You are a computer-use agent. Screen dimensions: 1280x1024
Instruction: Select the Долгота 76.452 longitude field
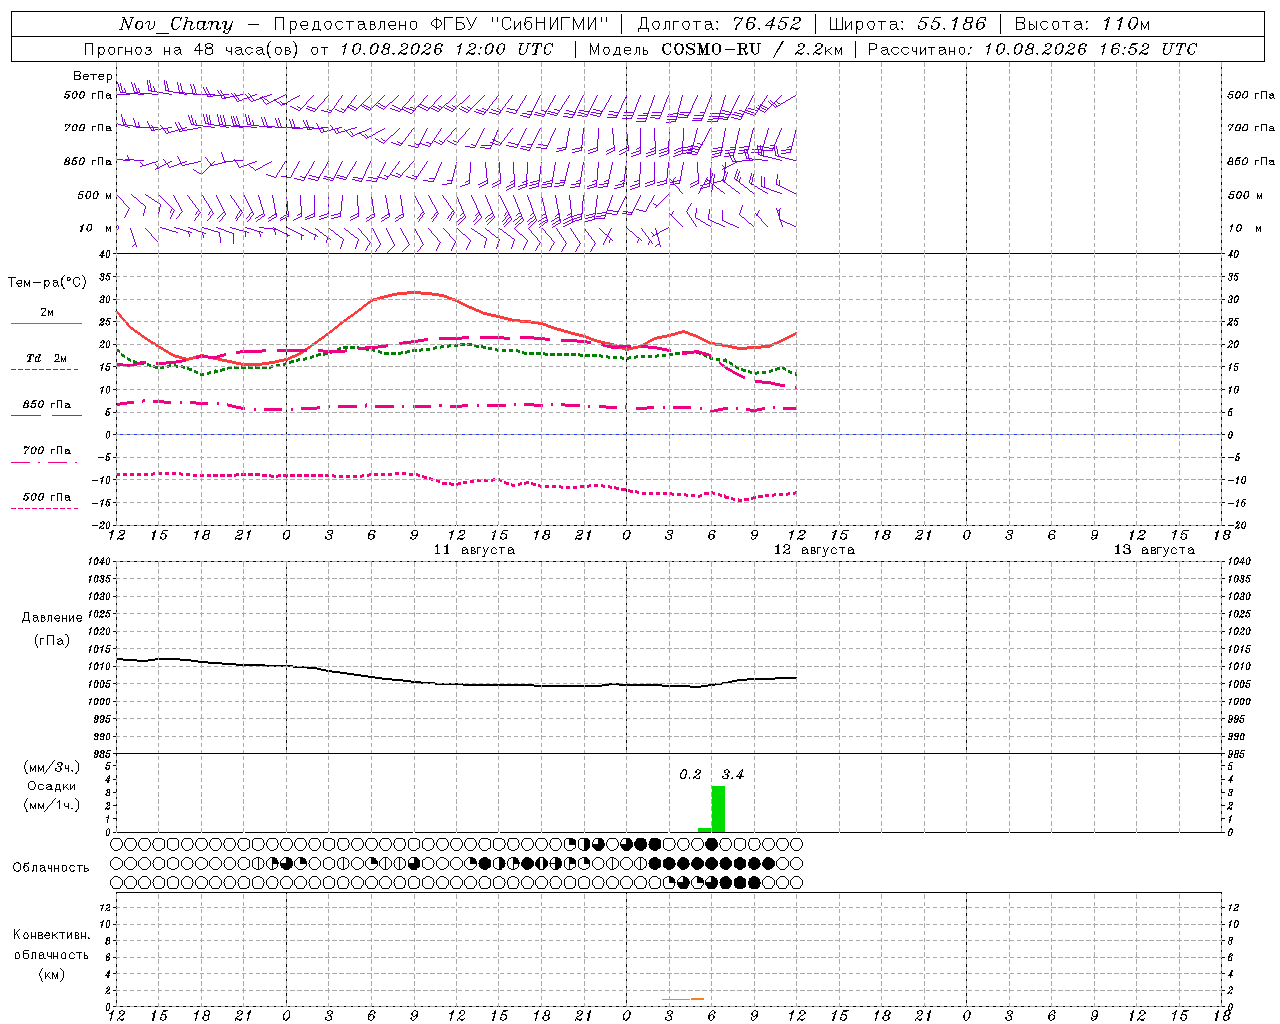point(719,24)
